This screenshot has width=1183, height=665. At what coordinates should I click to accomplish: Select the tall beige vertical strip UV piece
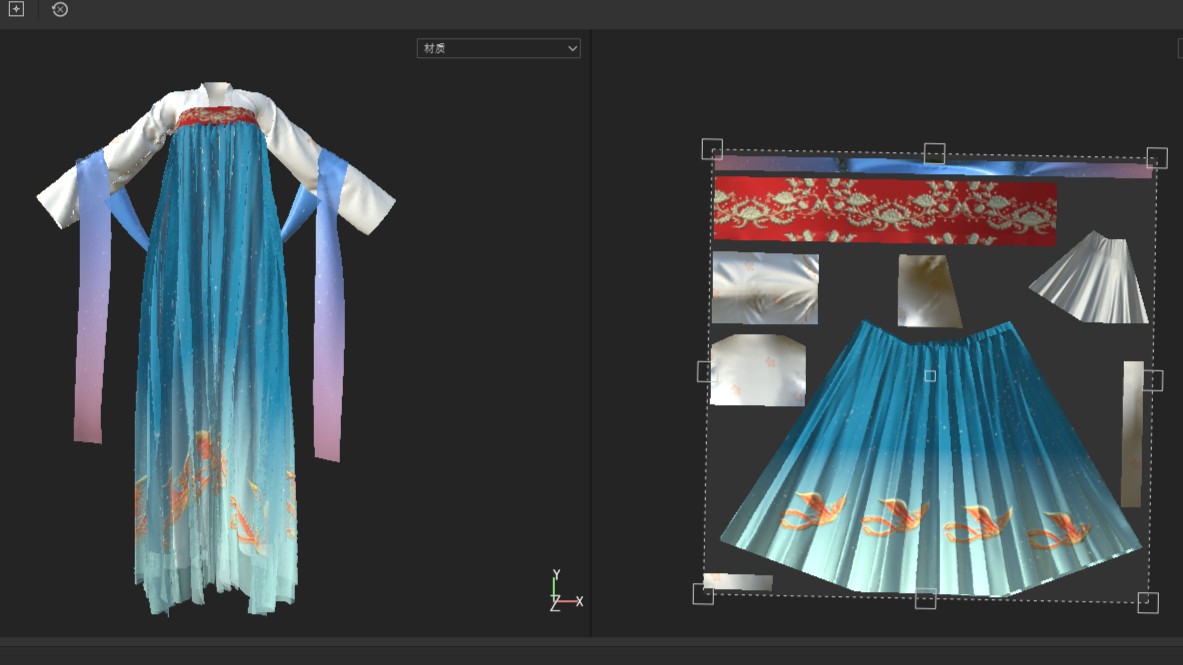1132,433
